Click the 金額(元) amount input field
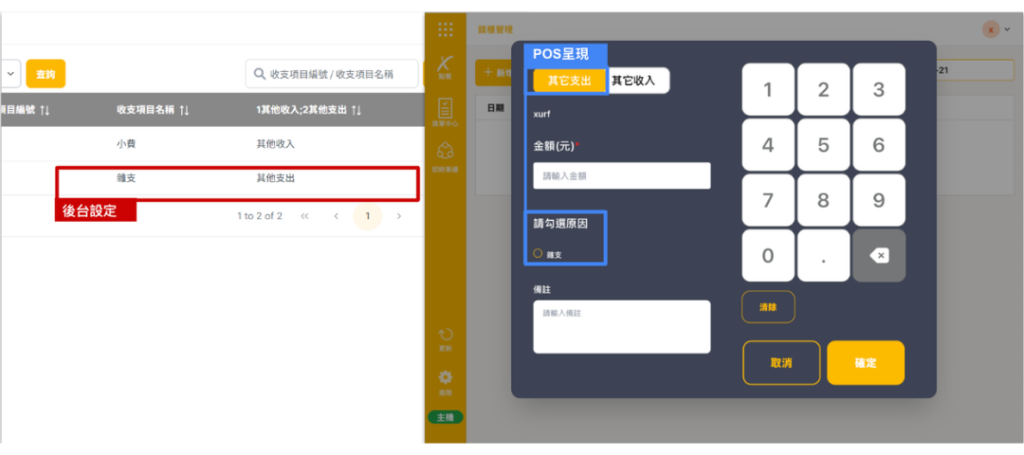 pyautogui.click(x=622, y=176)
